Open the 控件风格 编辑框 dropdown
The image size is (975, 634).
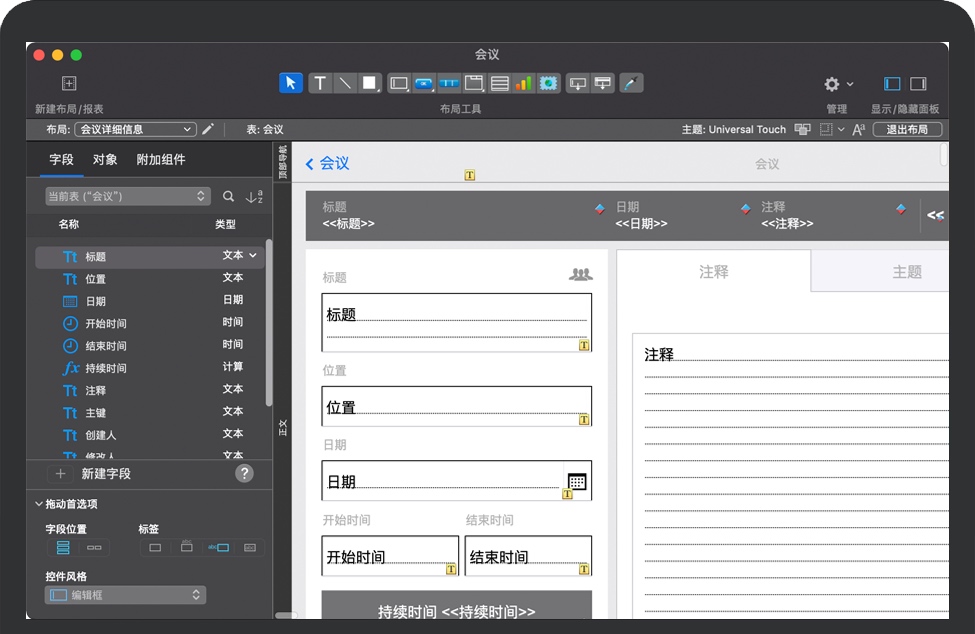pos(125,595)
